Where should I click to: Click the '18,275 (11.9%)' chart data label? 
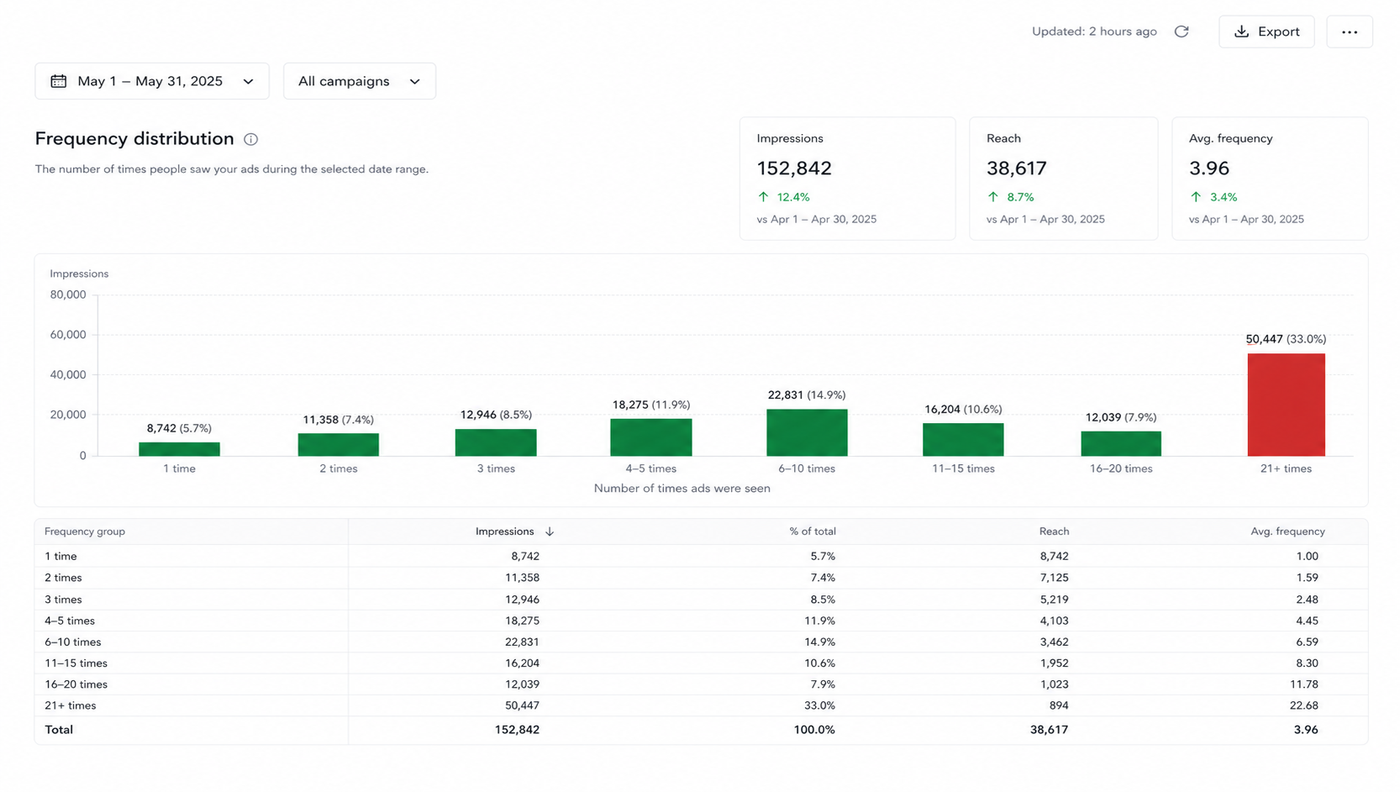pos(651,405)
